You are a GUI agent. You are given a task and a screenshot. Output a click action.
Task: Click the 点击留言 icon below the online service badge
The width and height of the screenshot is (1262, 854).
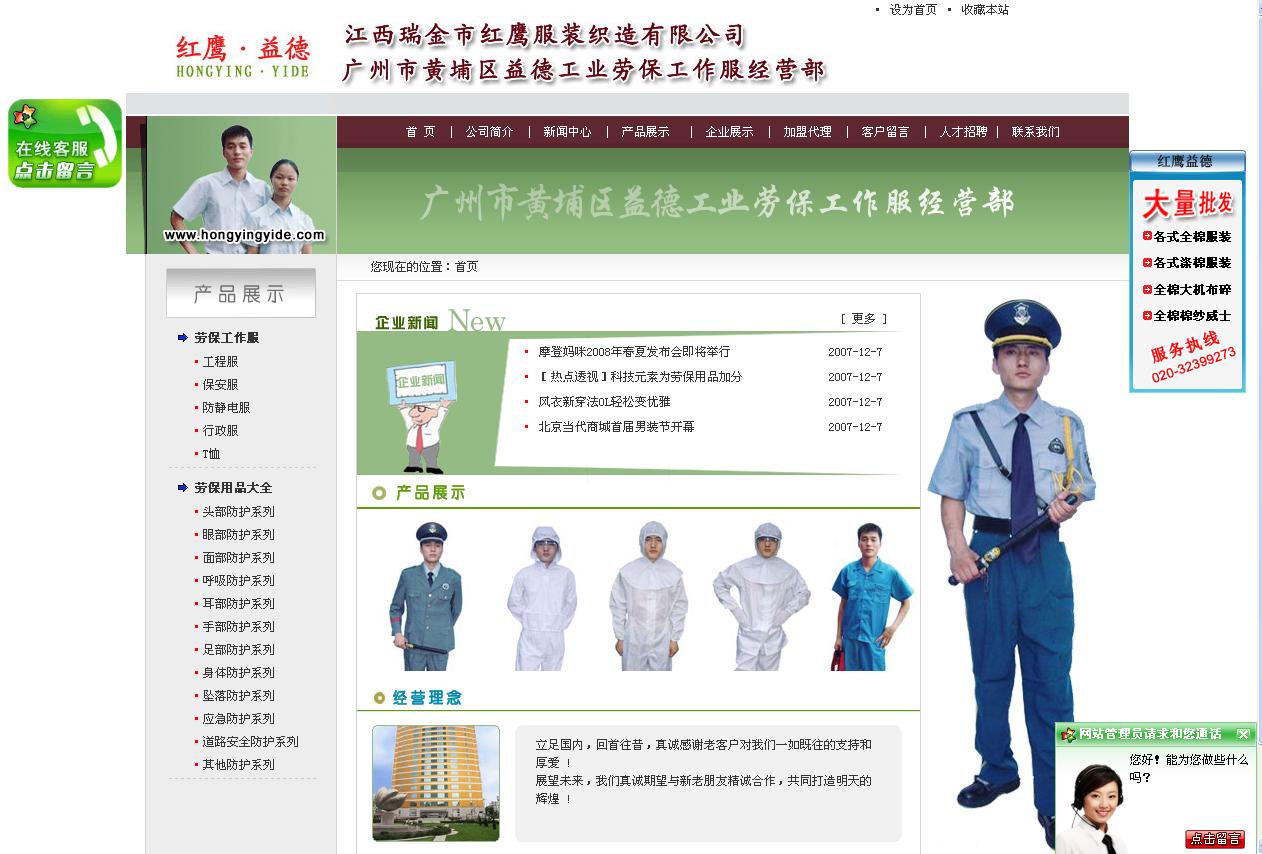pos(55,172)
